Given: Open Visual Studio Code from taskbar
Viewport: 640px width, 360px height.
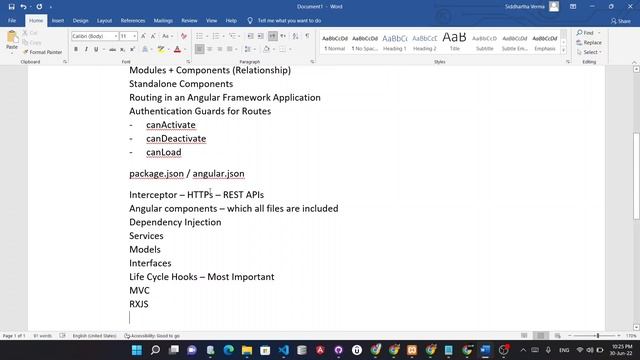Looking at the screenshot, I should (x=284, y=350).
